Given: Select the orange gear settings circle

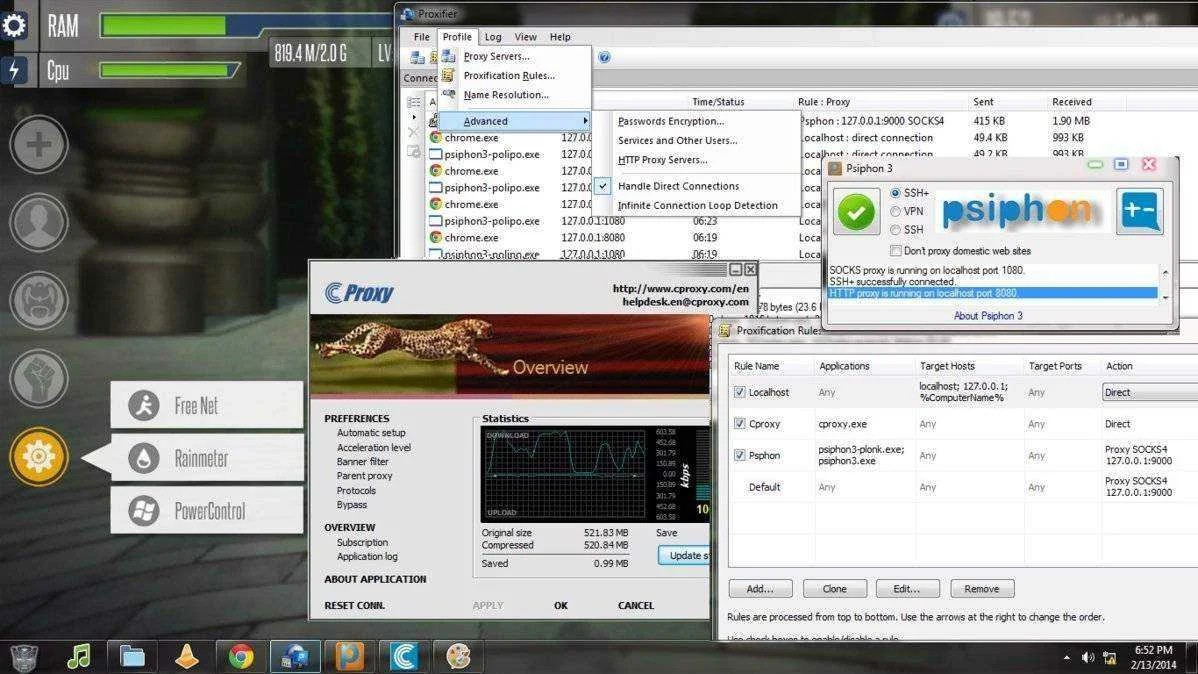Looking at the screenshot, I should [x=38, y=456].
